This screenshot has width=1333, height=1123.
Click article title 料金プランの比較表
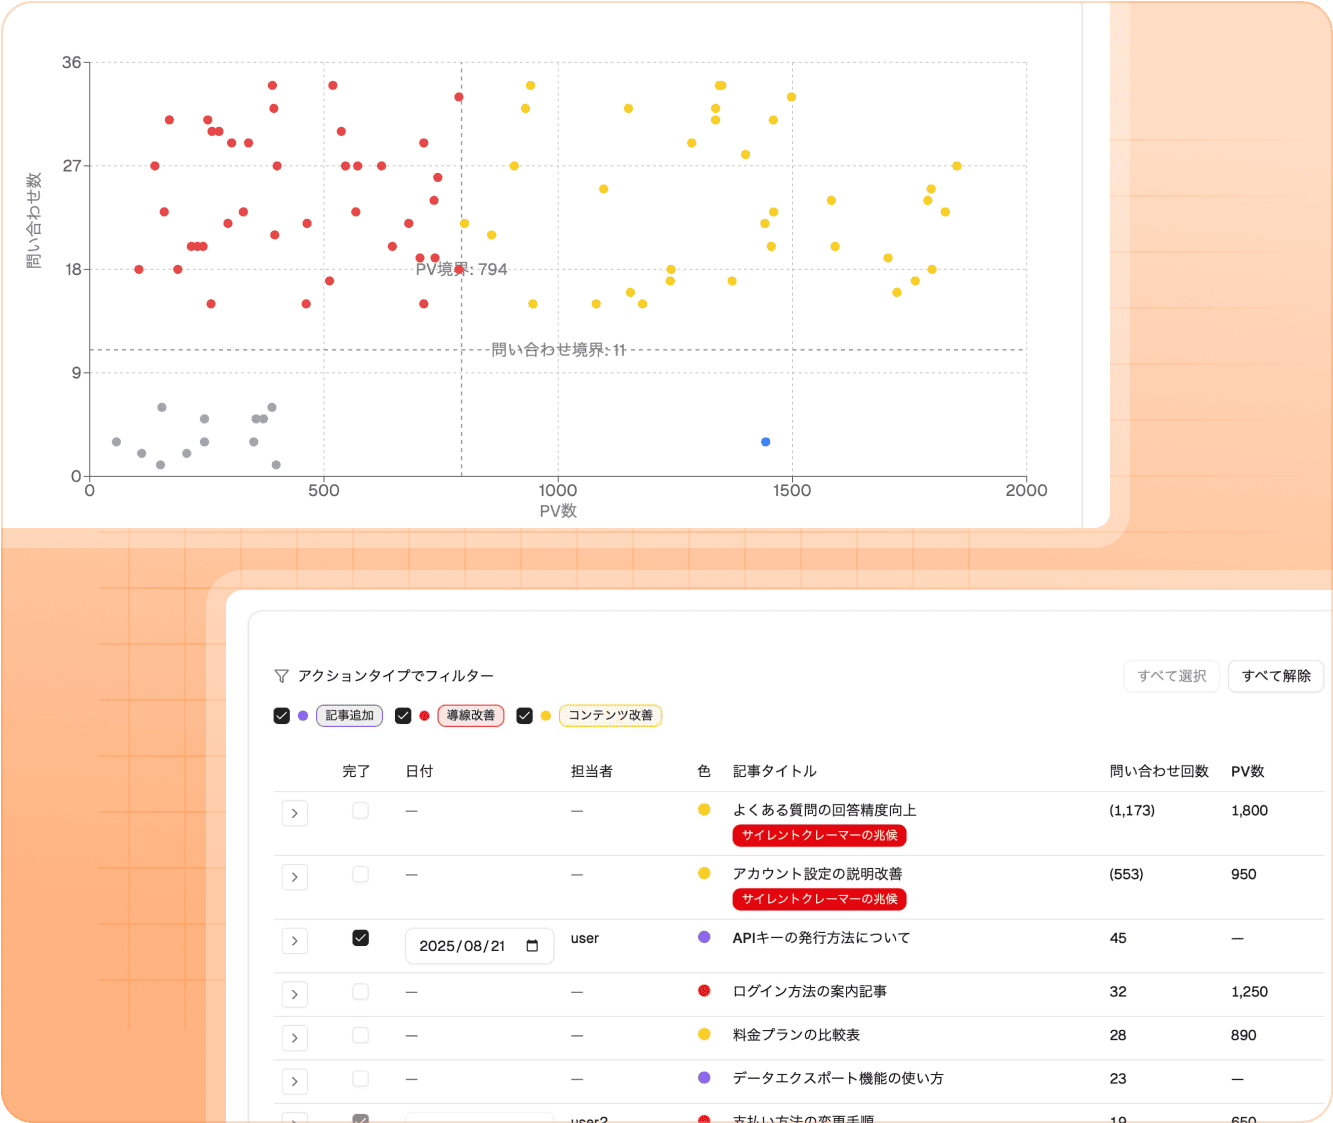tap(796, 1035)
